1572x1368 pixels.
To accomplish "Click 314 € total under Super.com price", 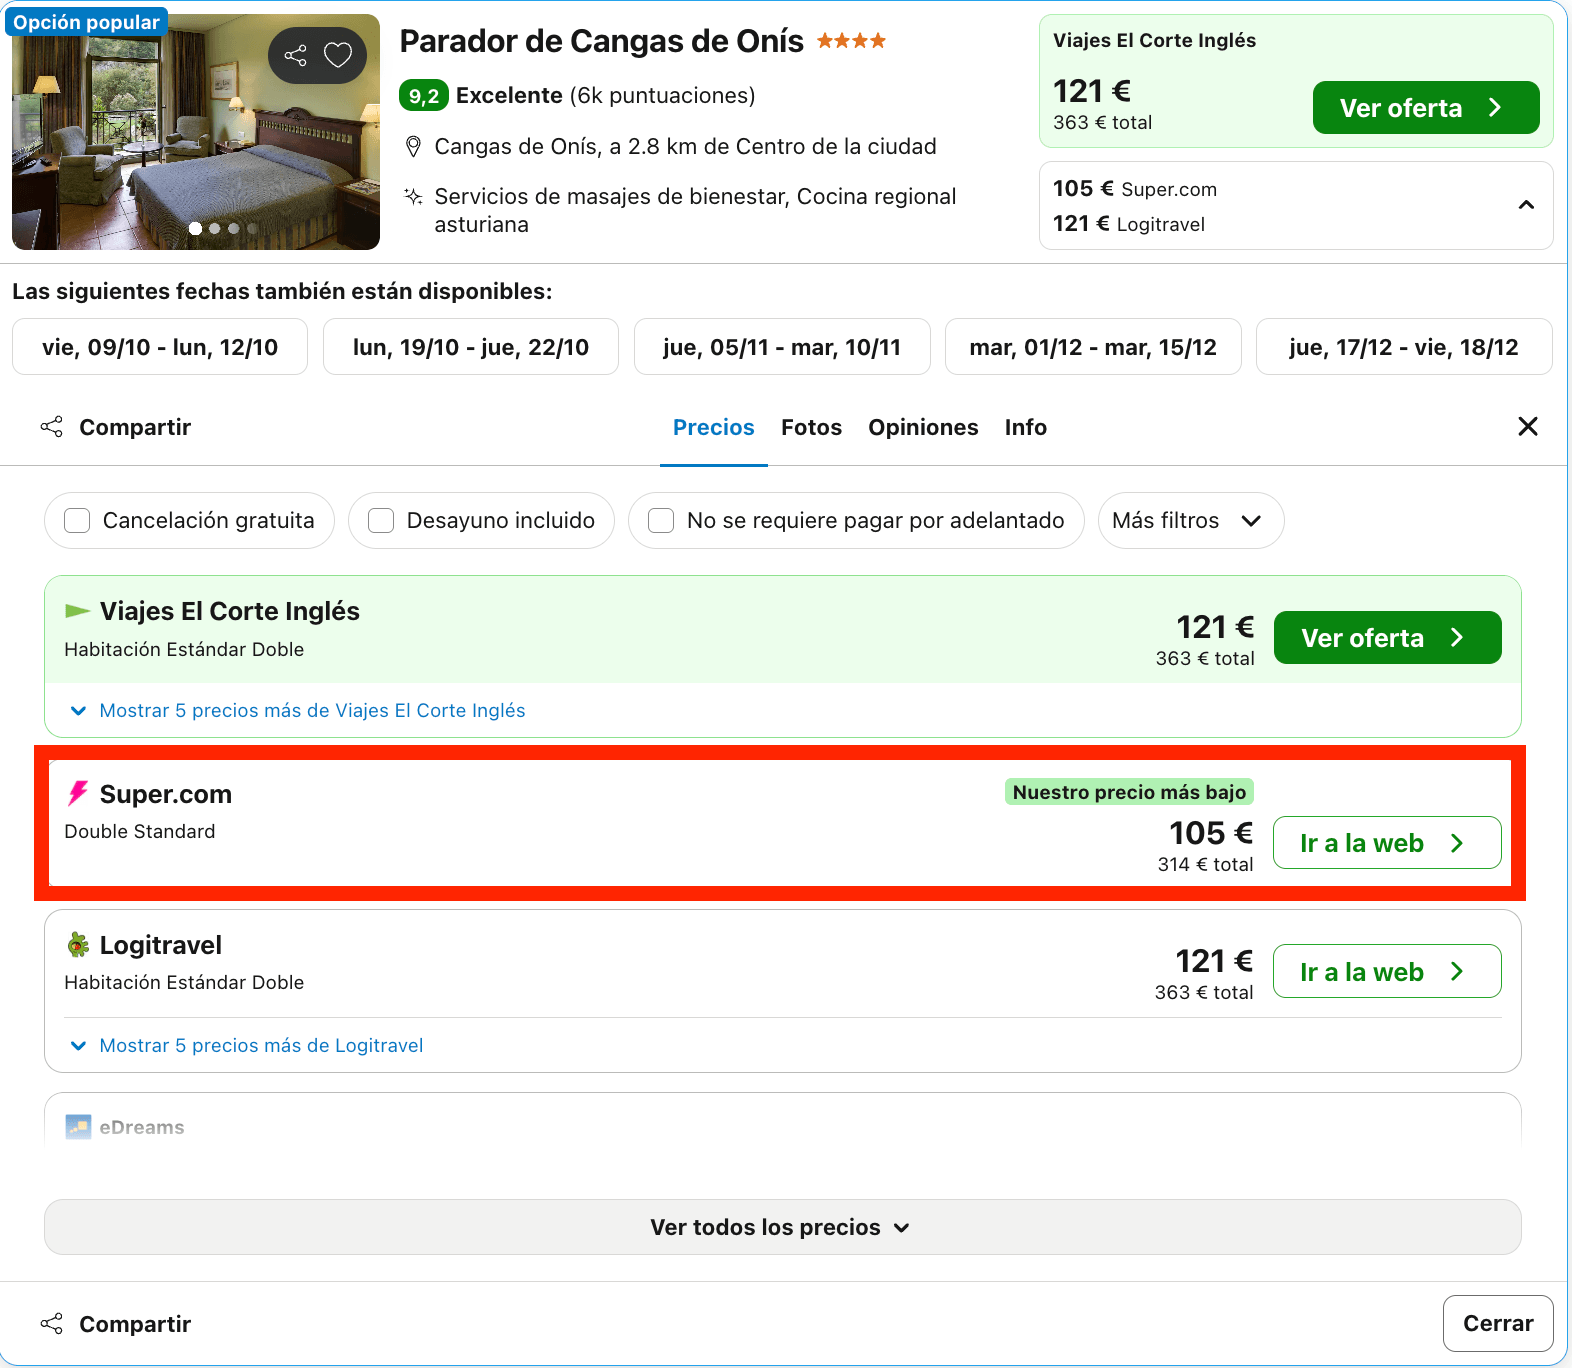I will coord(1205,865).
